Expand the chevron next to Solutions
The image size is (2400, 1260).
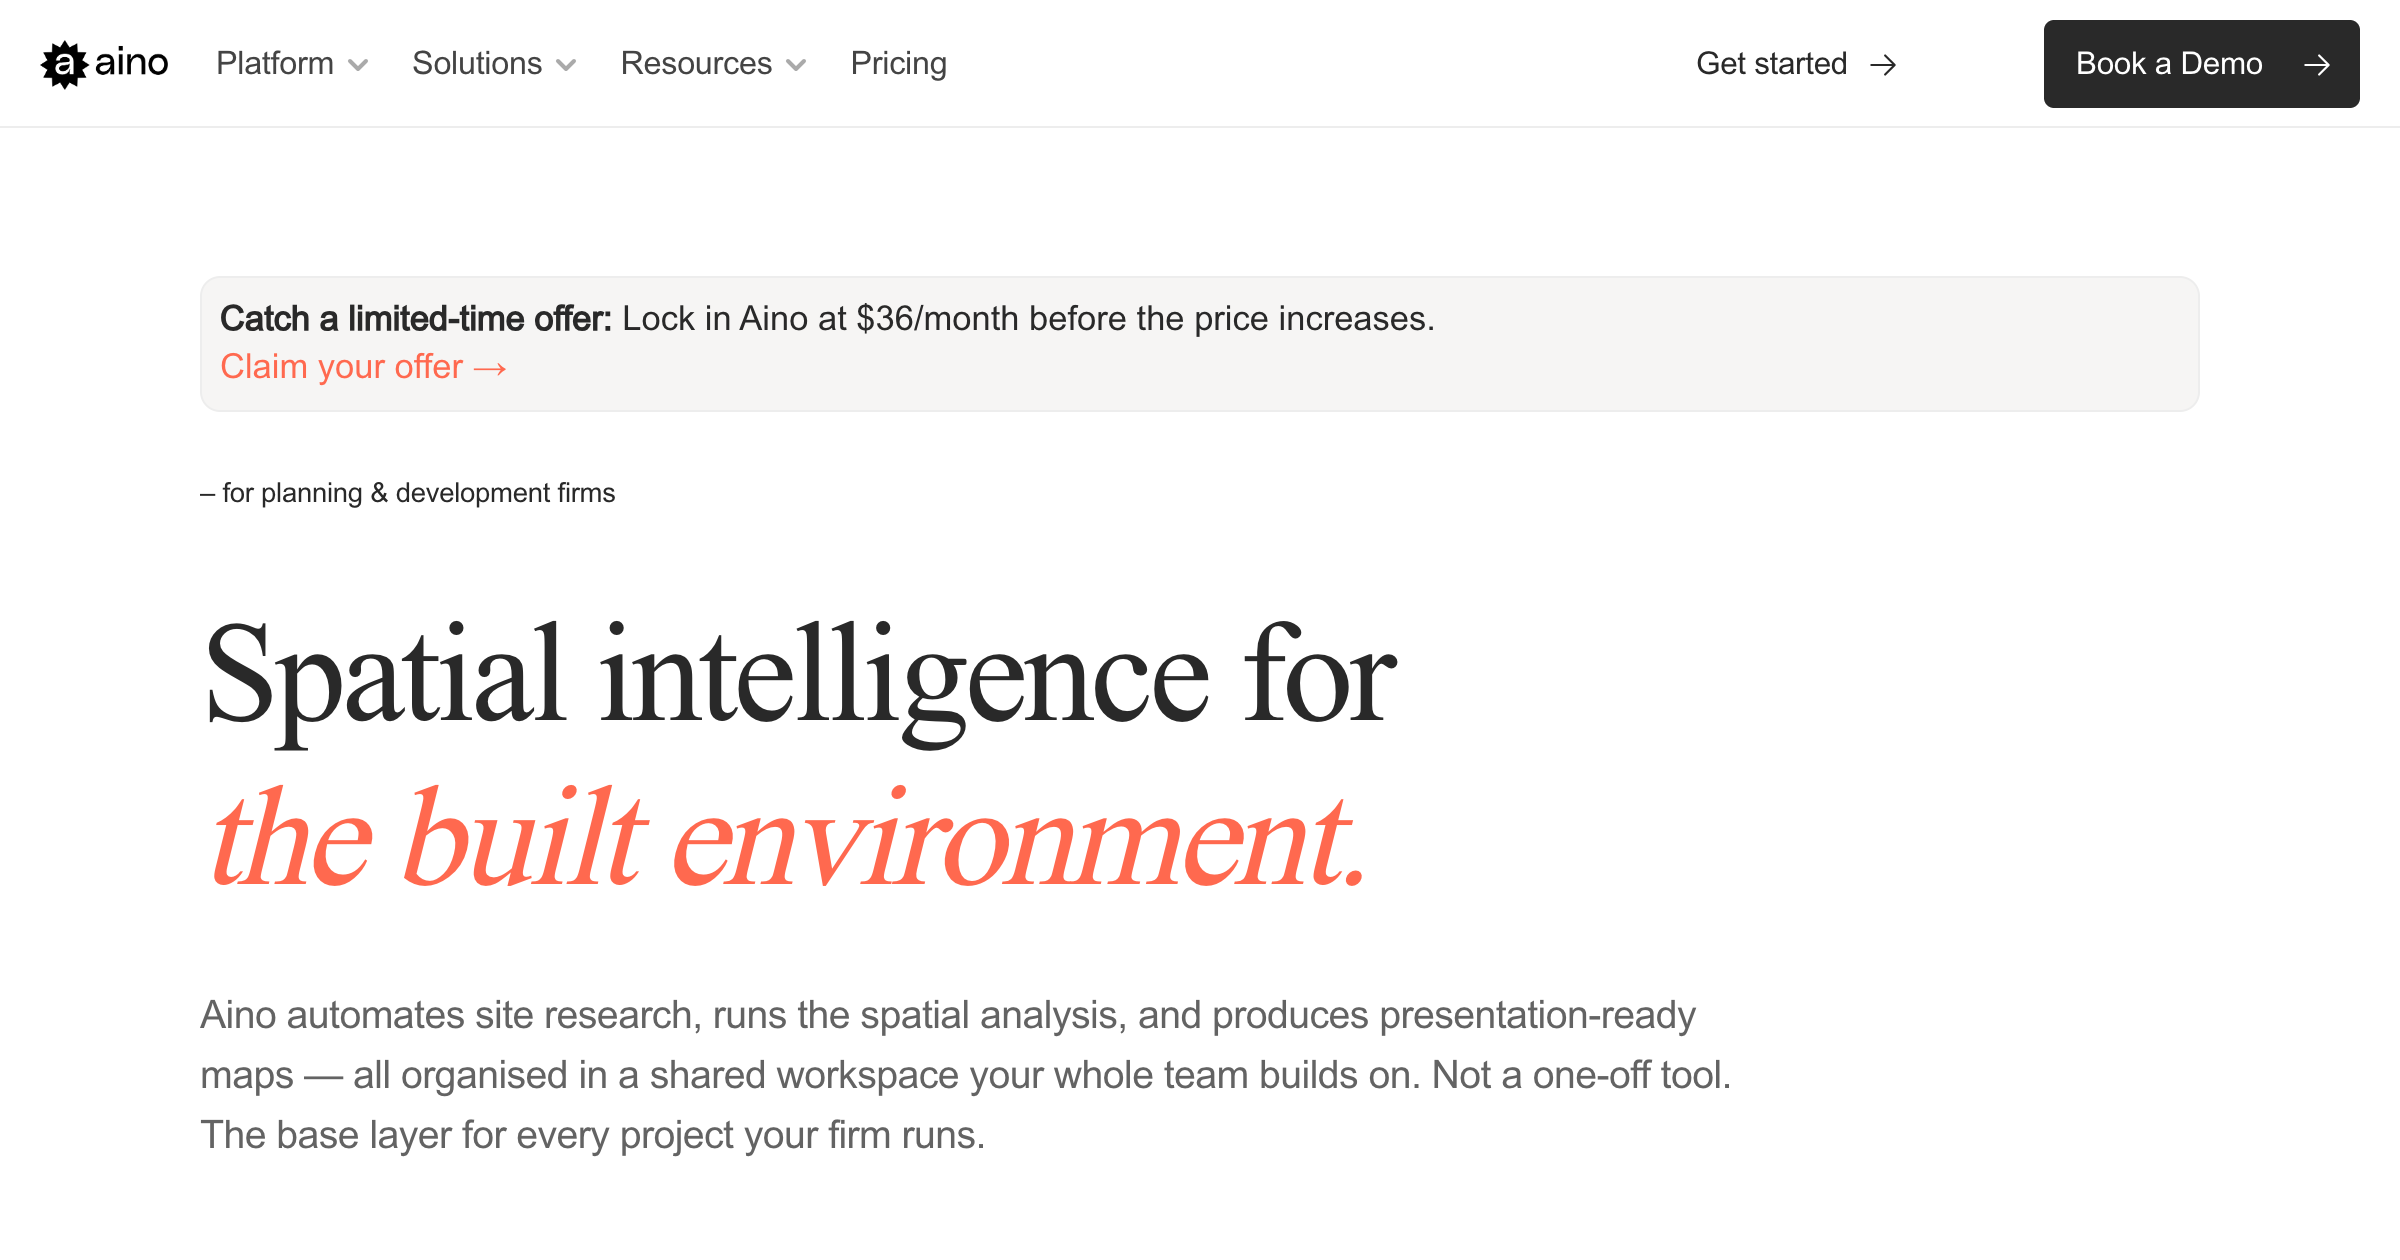(x=566, y=66)
